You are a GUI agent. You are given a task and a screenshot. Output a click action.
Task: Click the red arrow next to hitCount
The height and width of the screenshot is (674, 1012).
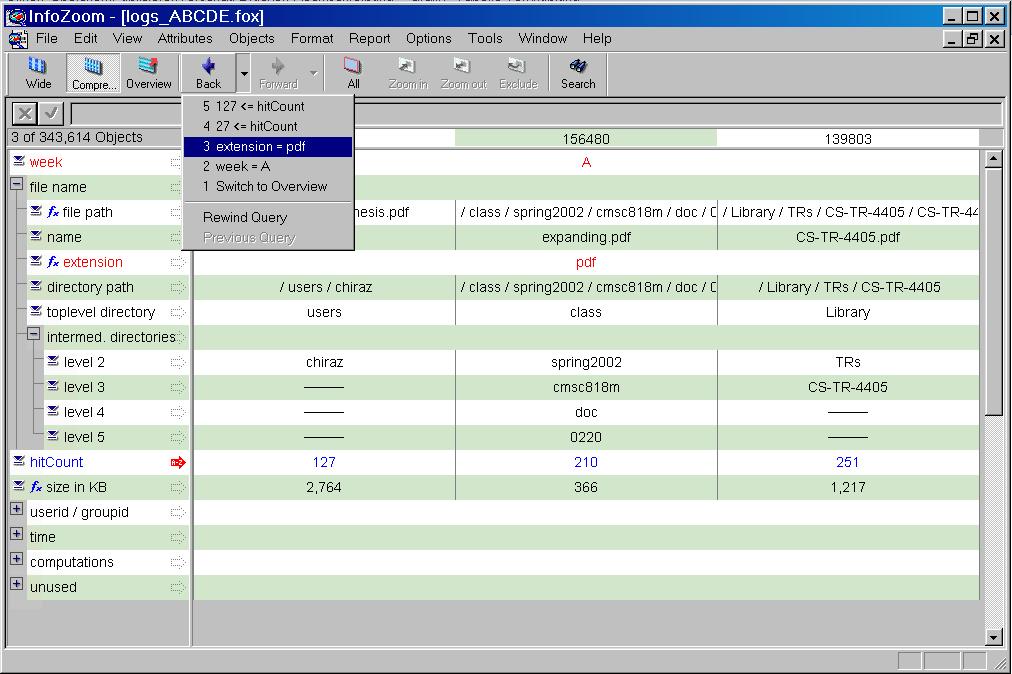[x=178, y=462]
